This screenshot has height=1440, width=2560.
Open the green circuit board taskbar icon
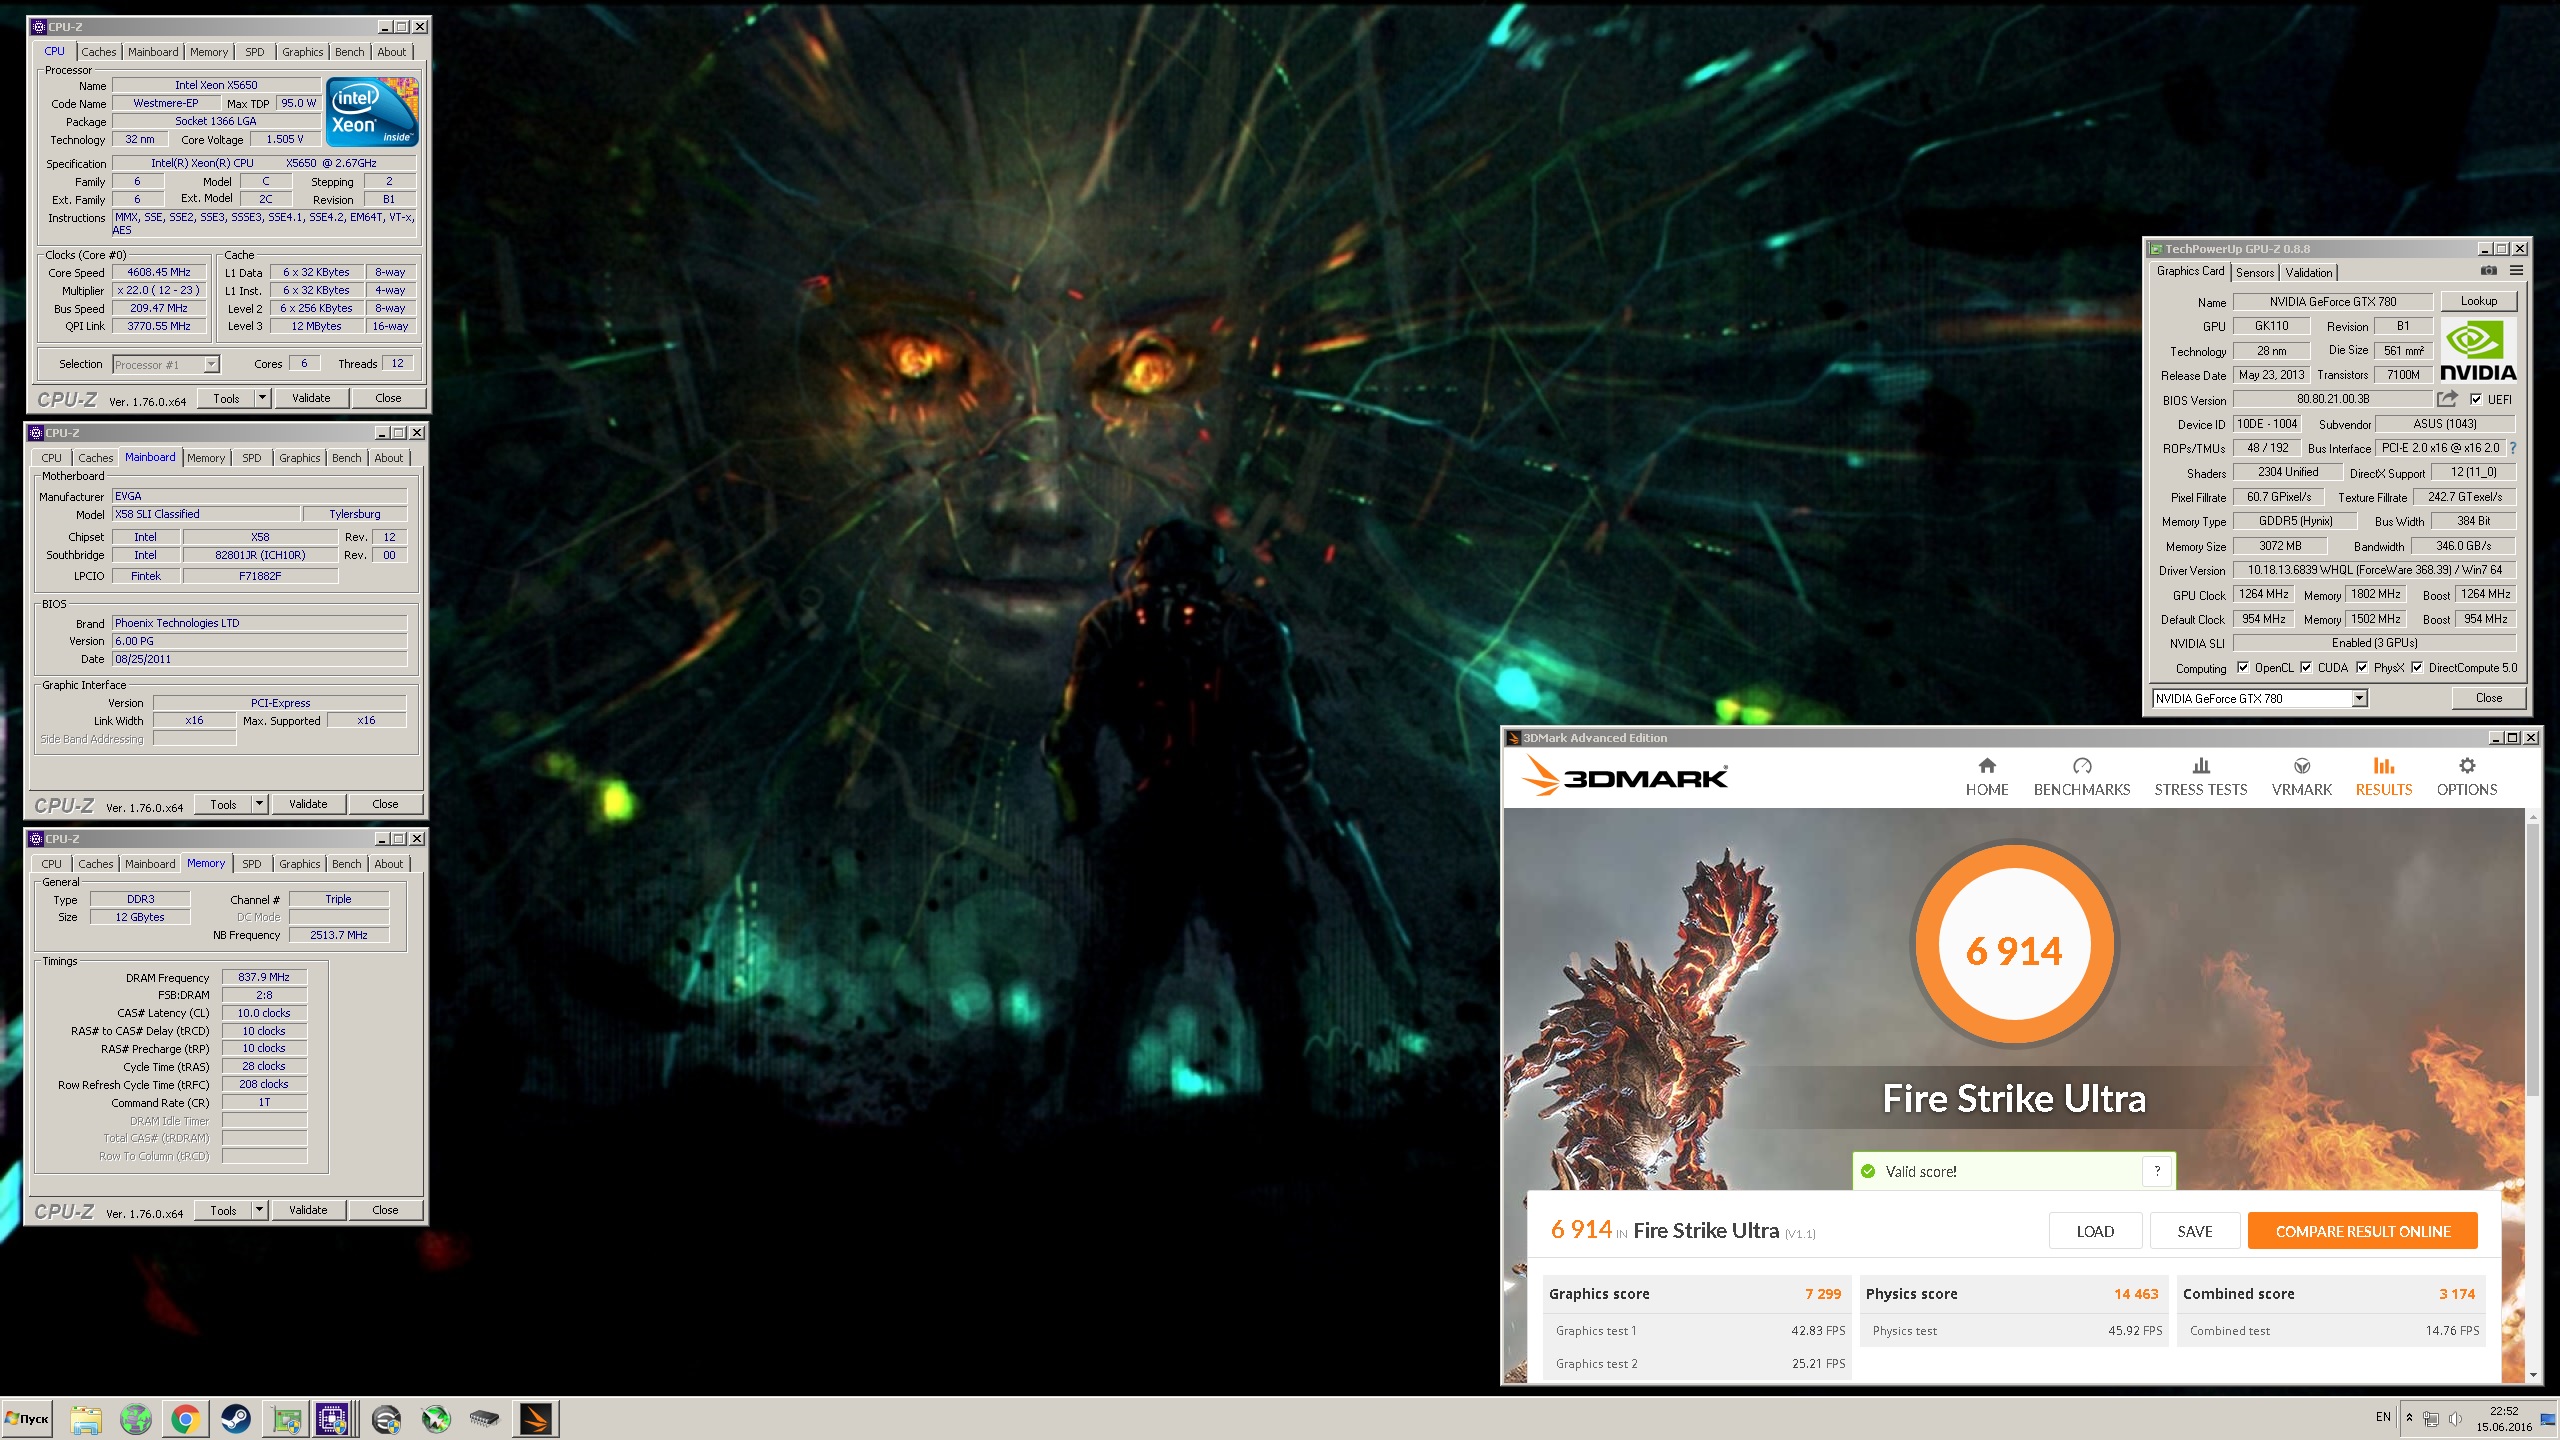[286, 1419]
